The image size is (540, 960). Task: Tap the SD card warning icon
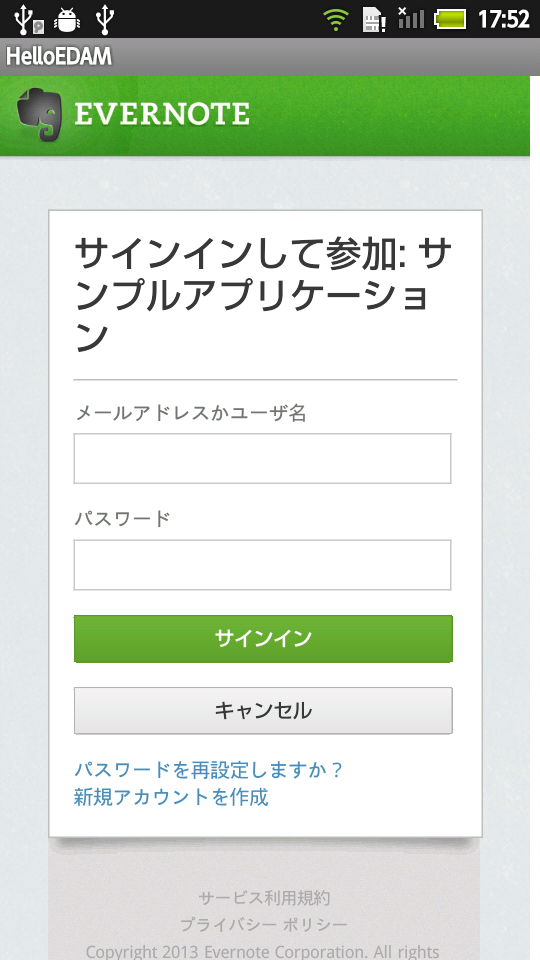[x=373, y=20]
